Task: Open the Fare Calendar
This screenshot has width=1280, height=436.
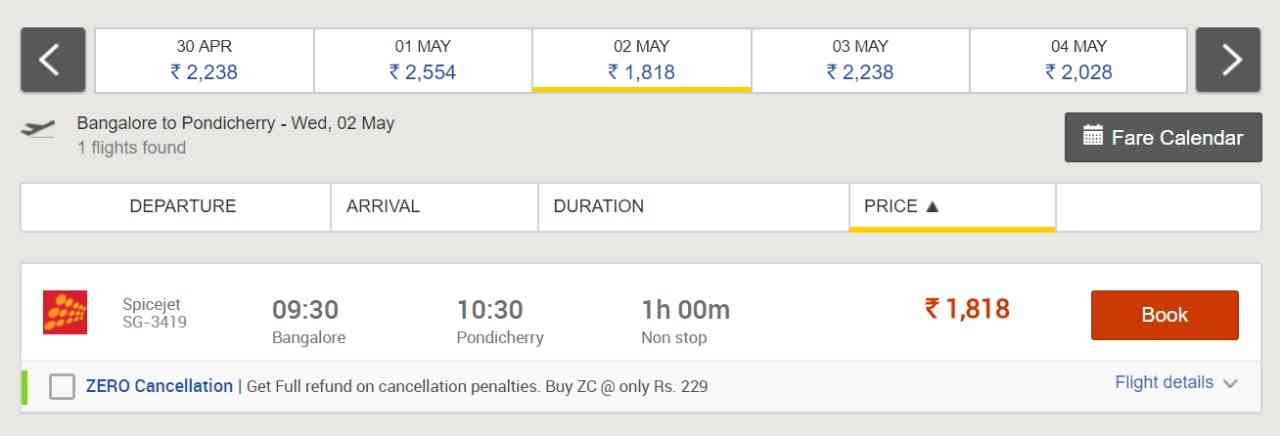Action: 1163,137
